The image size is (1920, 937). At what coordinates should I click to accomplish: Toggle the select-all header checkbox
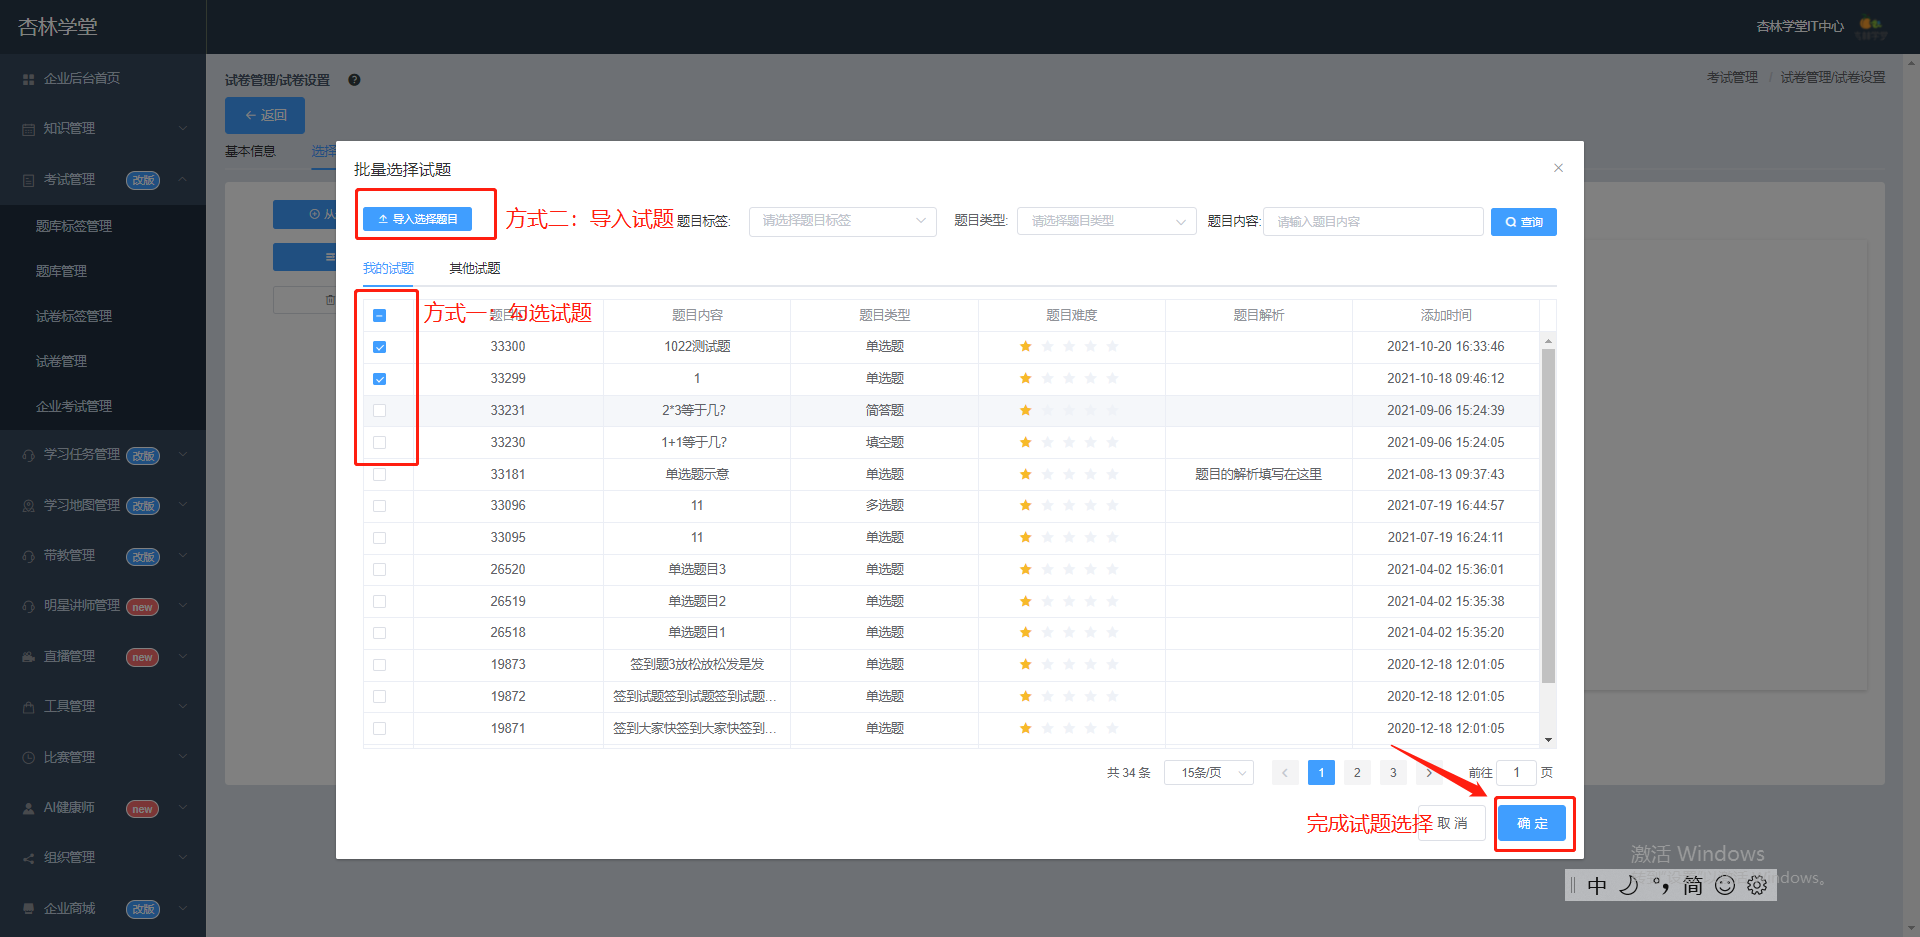coord(379,315)
